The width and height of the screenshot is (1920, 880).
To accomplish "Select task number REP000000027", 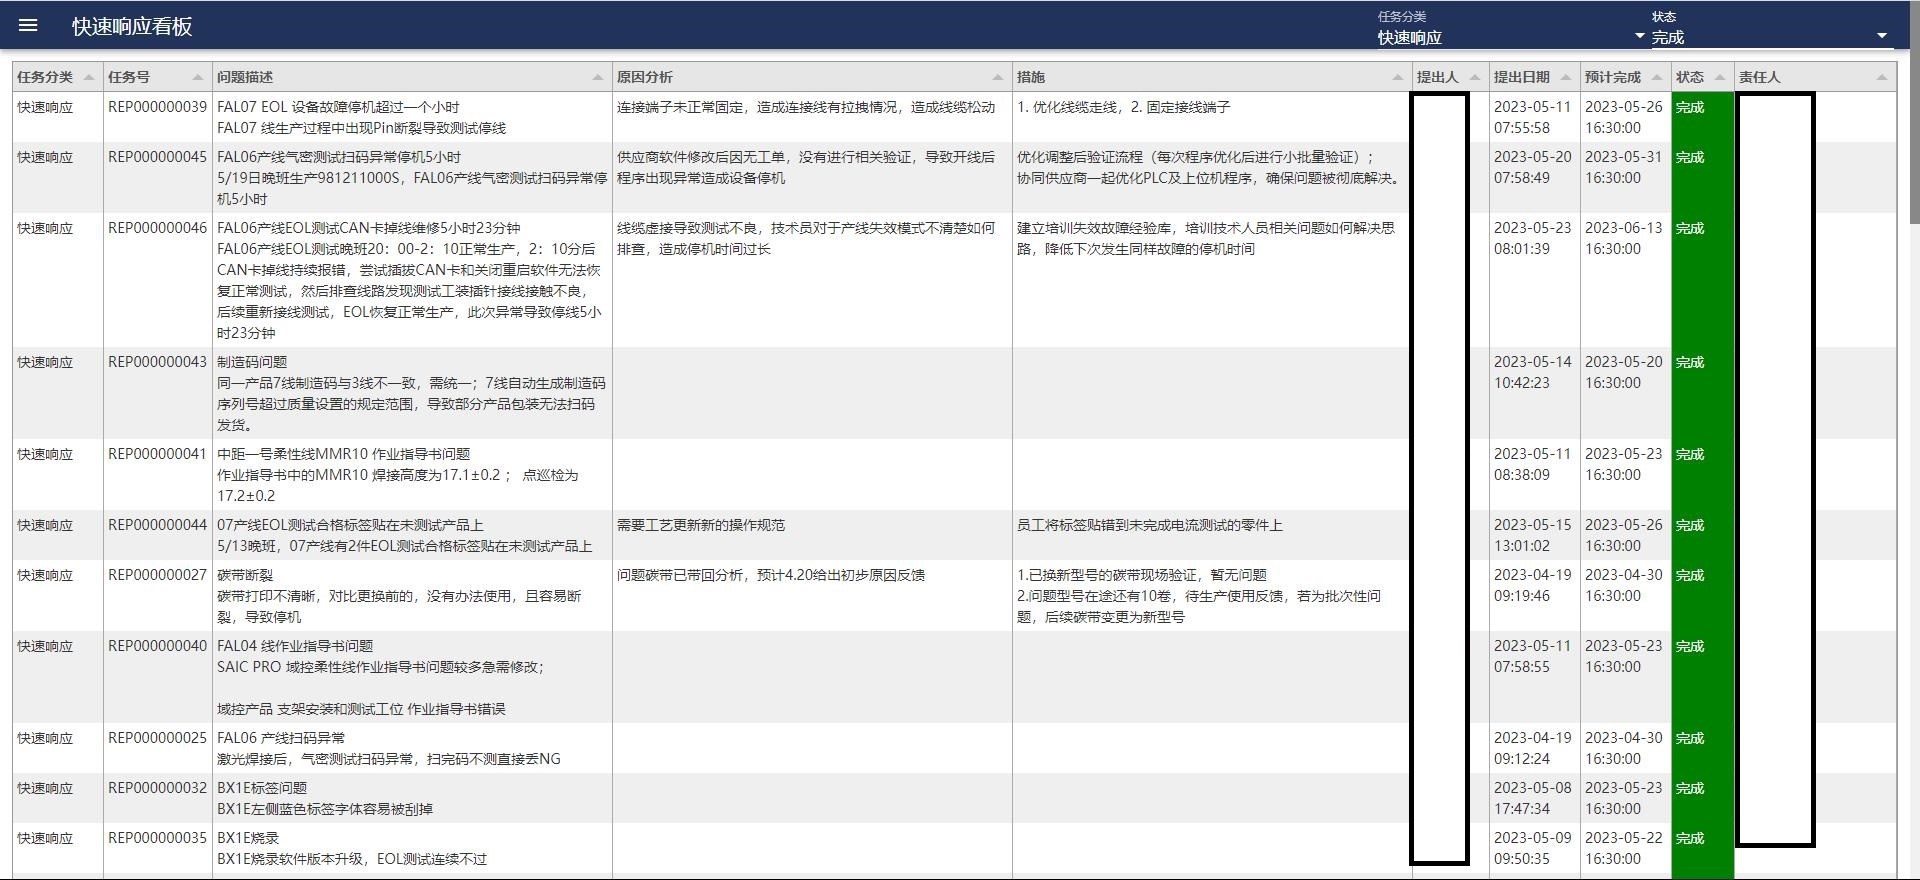I will (157, 575).
